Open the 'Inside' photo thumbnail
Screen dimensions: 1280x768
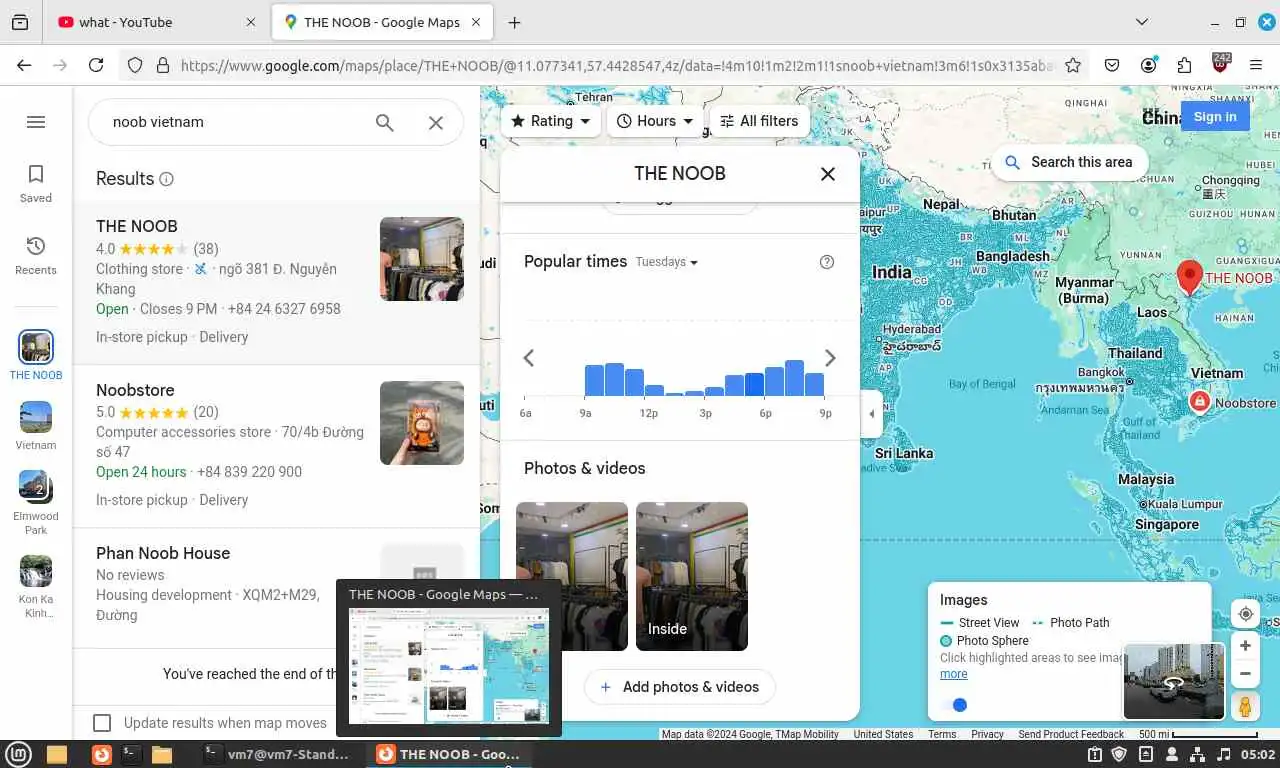click(692, 576)
